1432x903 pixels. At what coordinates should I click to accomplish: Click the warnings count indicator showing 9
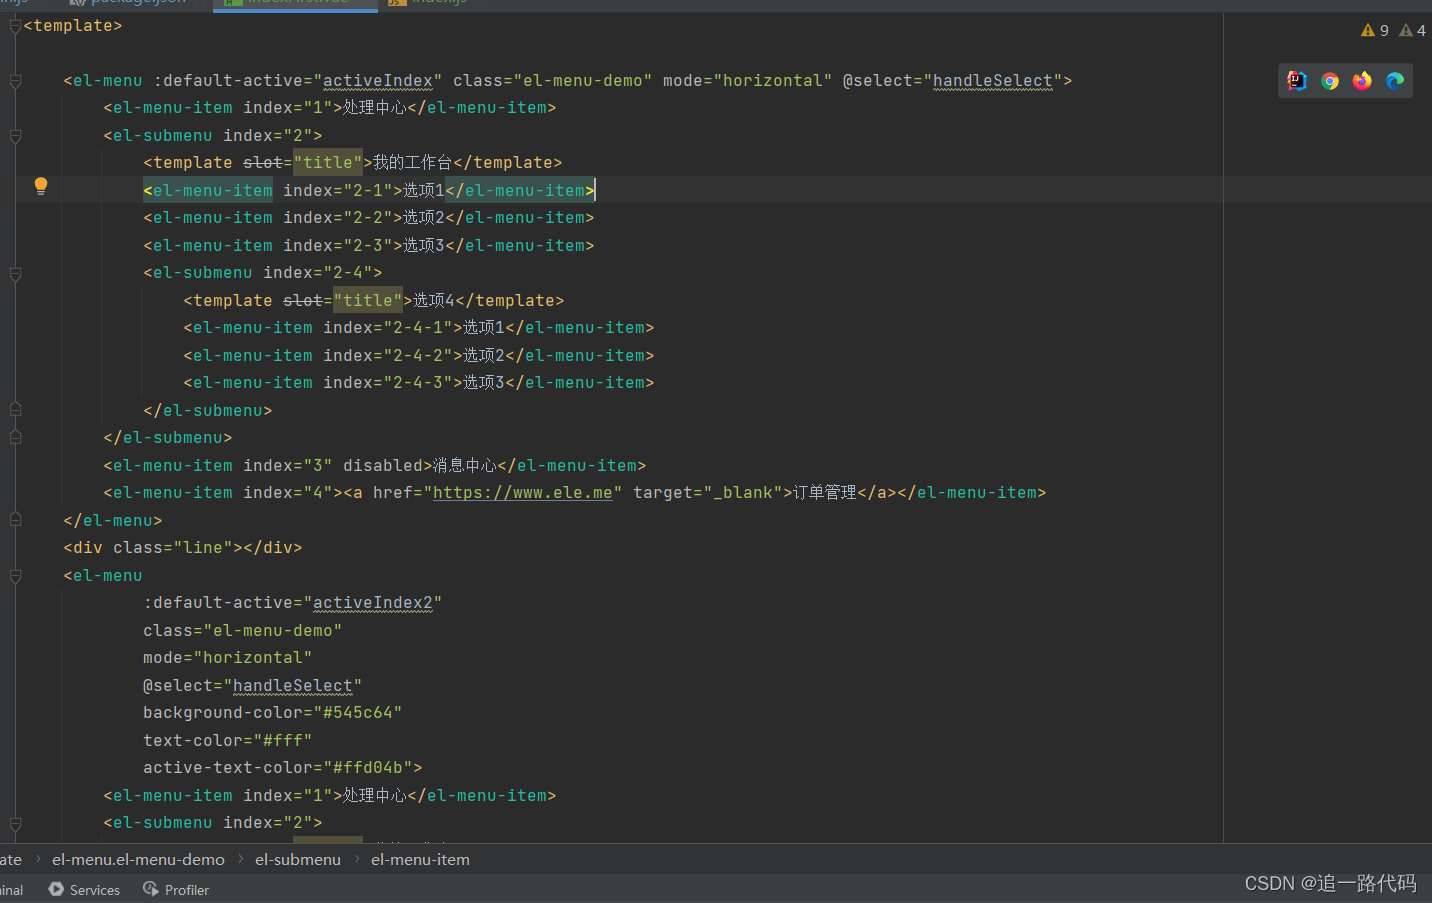point(1375,30)
